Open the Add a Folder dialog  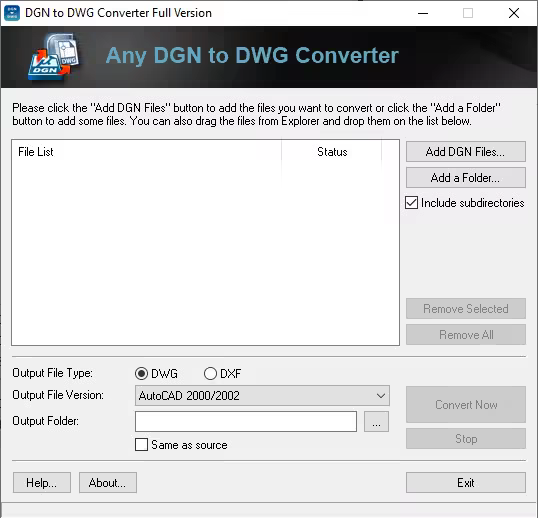point(466,178)
